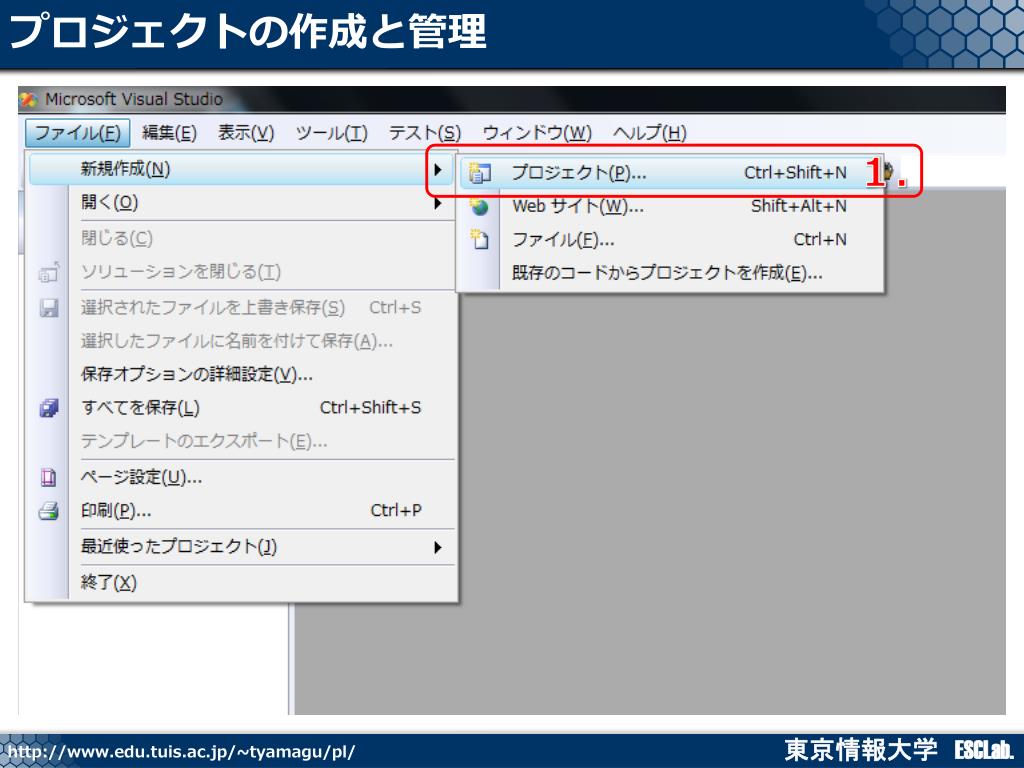Screen dimensions: 1024x768
Task: Choose 印刷(P) menu entry
Action: pos(242,511)
